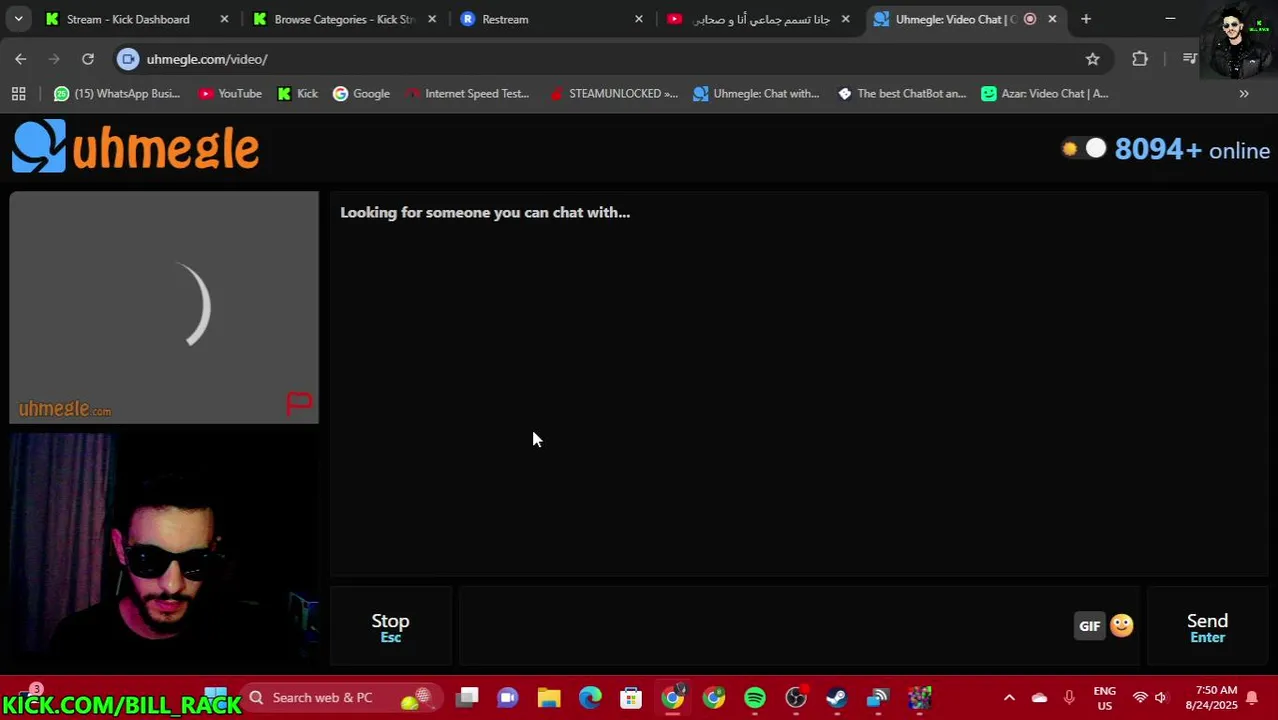Open OBS Studio from the taskbar
1278x720 pixels.
point(796,697)
